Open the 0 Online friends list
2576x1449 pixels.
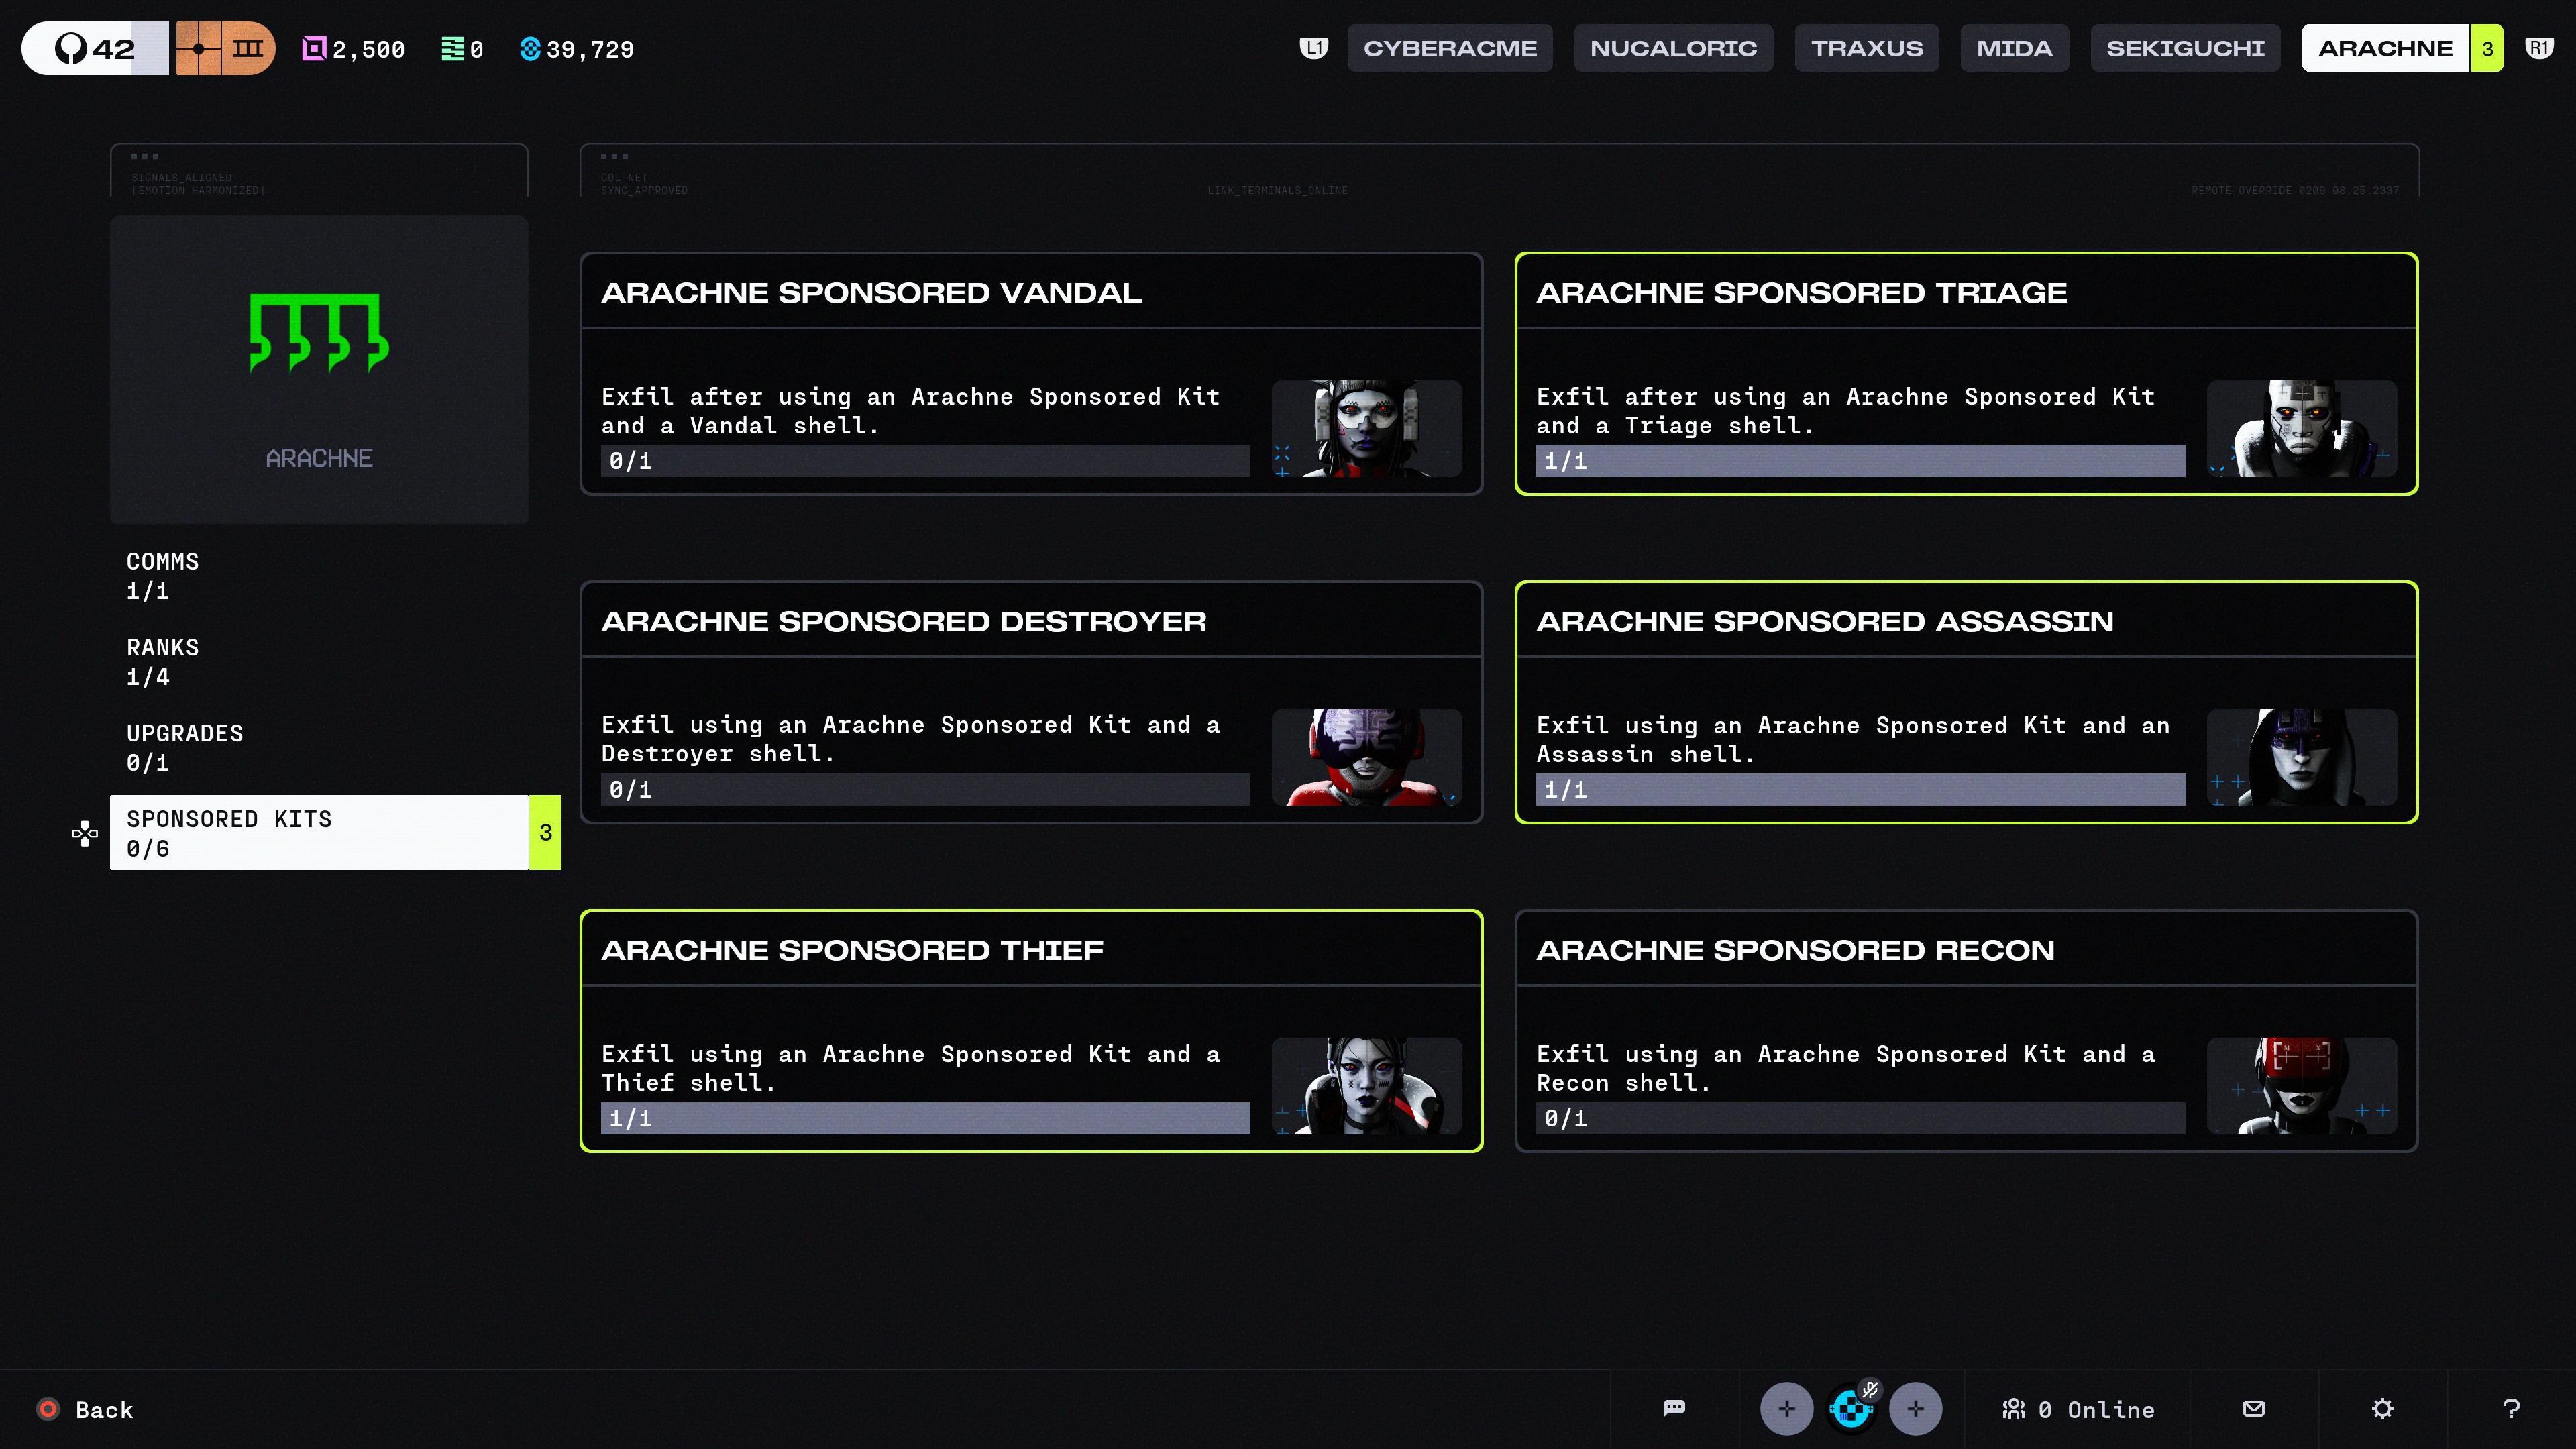(x=2078, y=1409)
